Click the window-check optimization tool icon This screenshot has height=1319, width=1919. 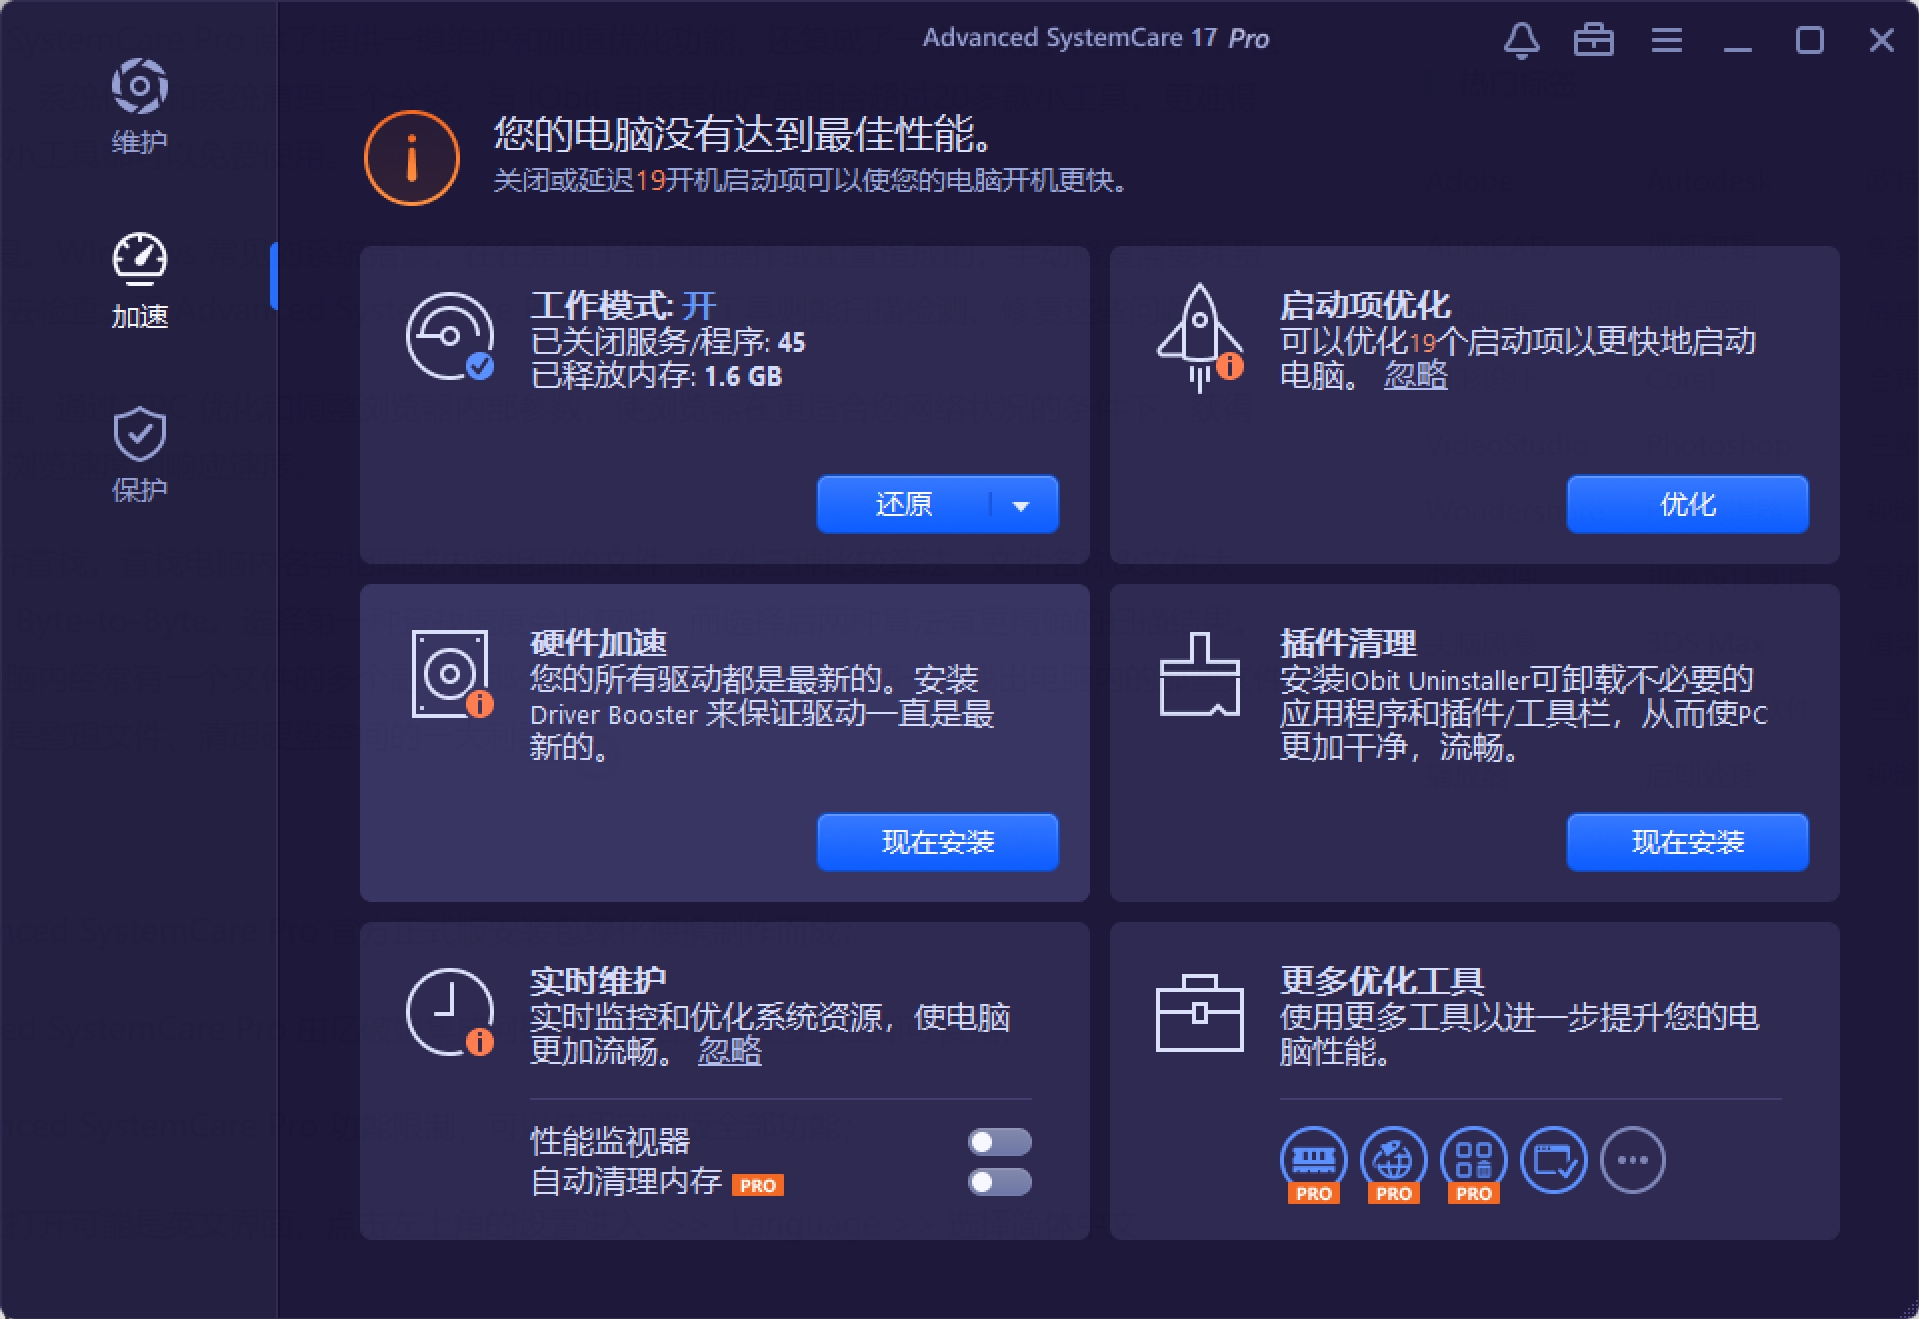[1553, 1158]
